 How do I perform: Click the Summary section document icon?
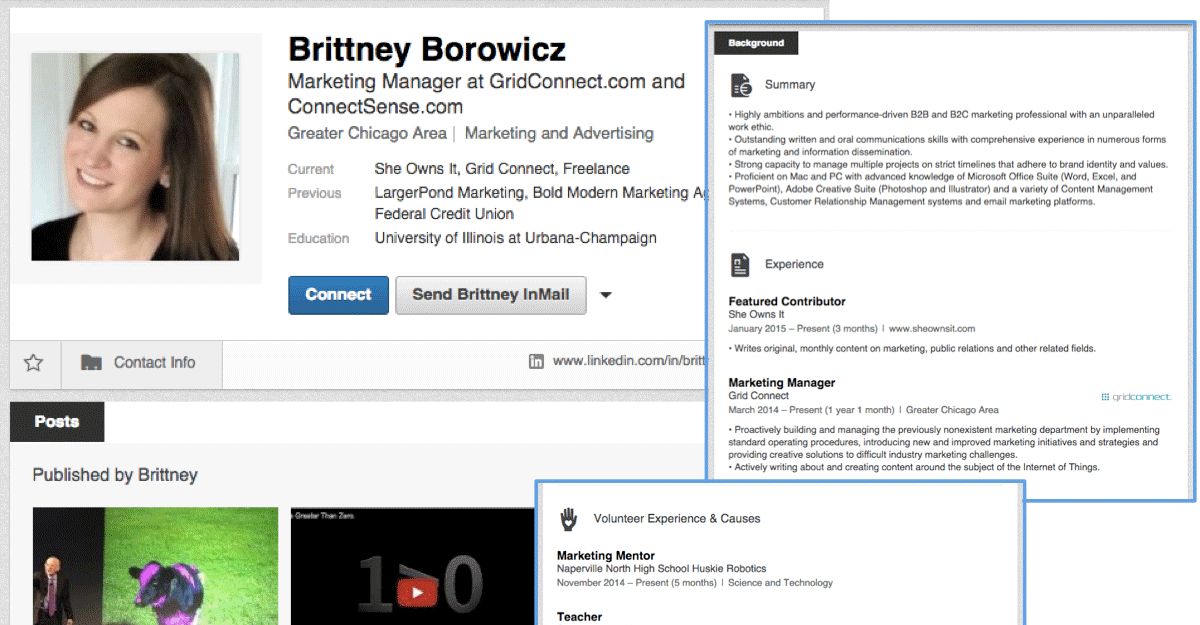741,85
